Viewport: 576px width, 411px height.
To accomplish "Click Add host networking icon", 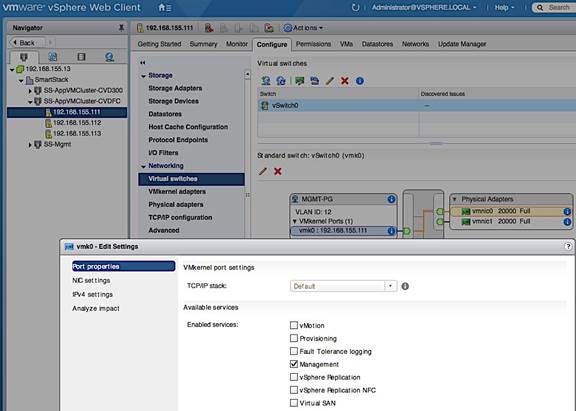I will pyautogui.click(x=266, y=81).
